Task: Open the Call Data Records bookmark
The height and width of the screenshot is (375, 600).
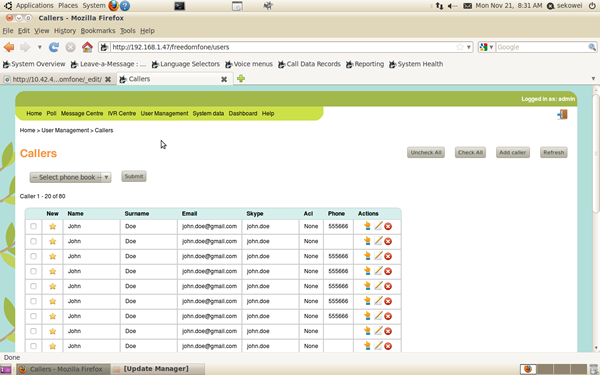Action: 309,64
